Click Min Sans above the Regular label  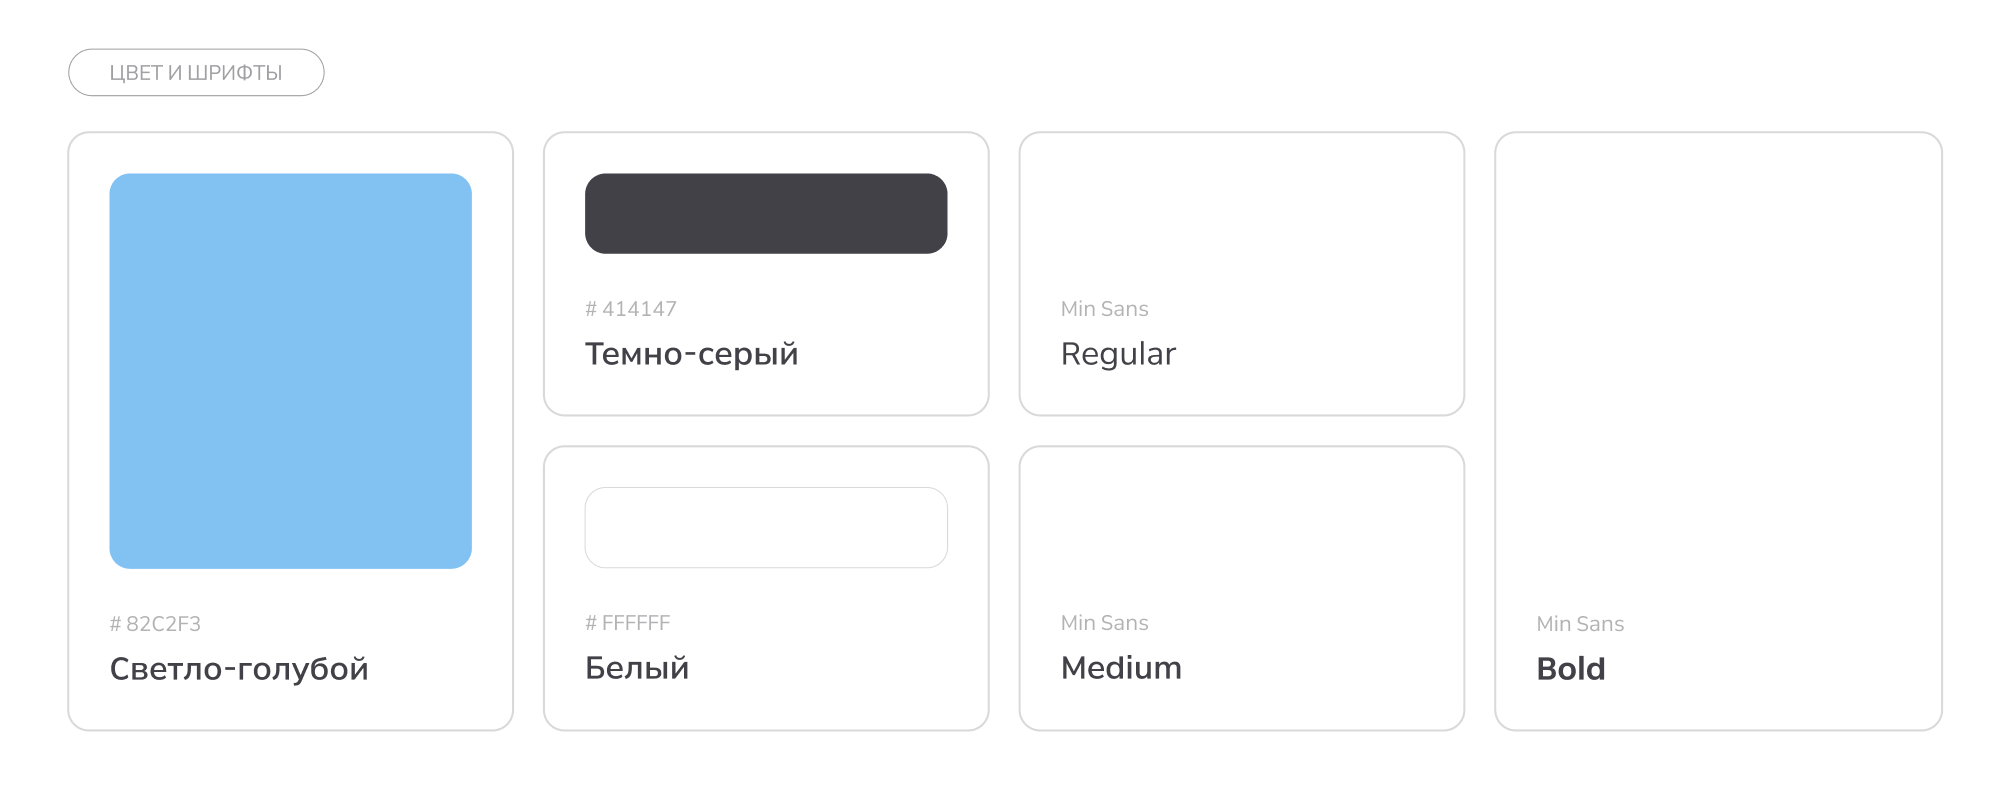[1104, 309]
